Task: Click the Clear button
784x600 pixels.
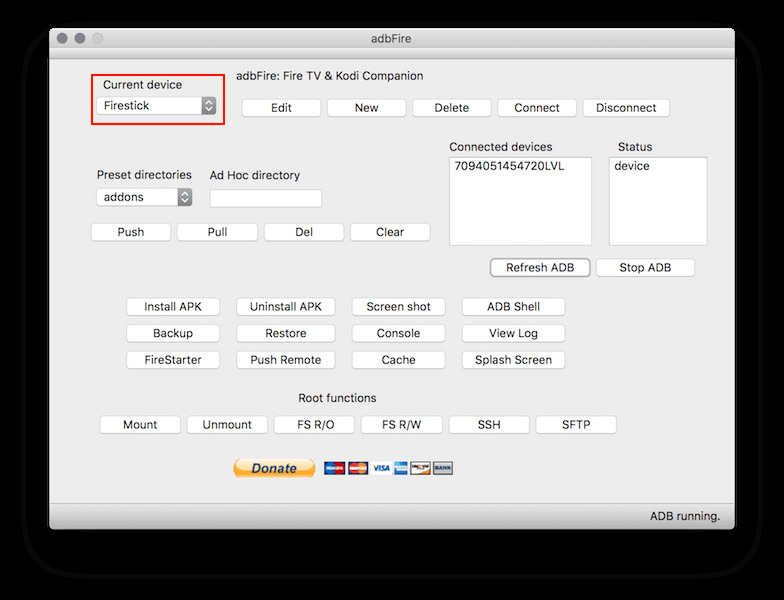Action: [x=390, y=232]
